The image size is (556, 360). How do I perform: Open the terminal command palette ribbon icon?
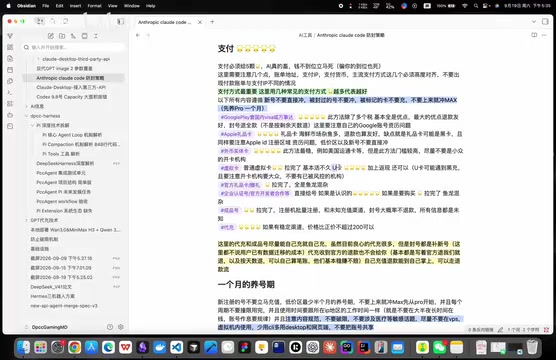click(x=10, y=92)
